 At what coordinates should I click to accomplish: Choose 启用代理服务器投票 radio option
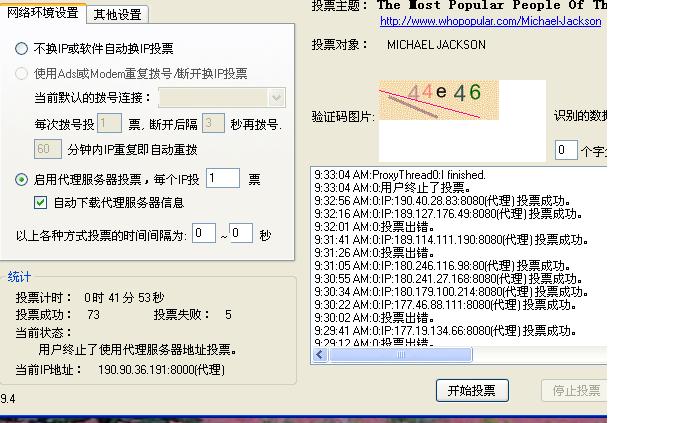coord(22,180)
